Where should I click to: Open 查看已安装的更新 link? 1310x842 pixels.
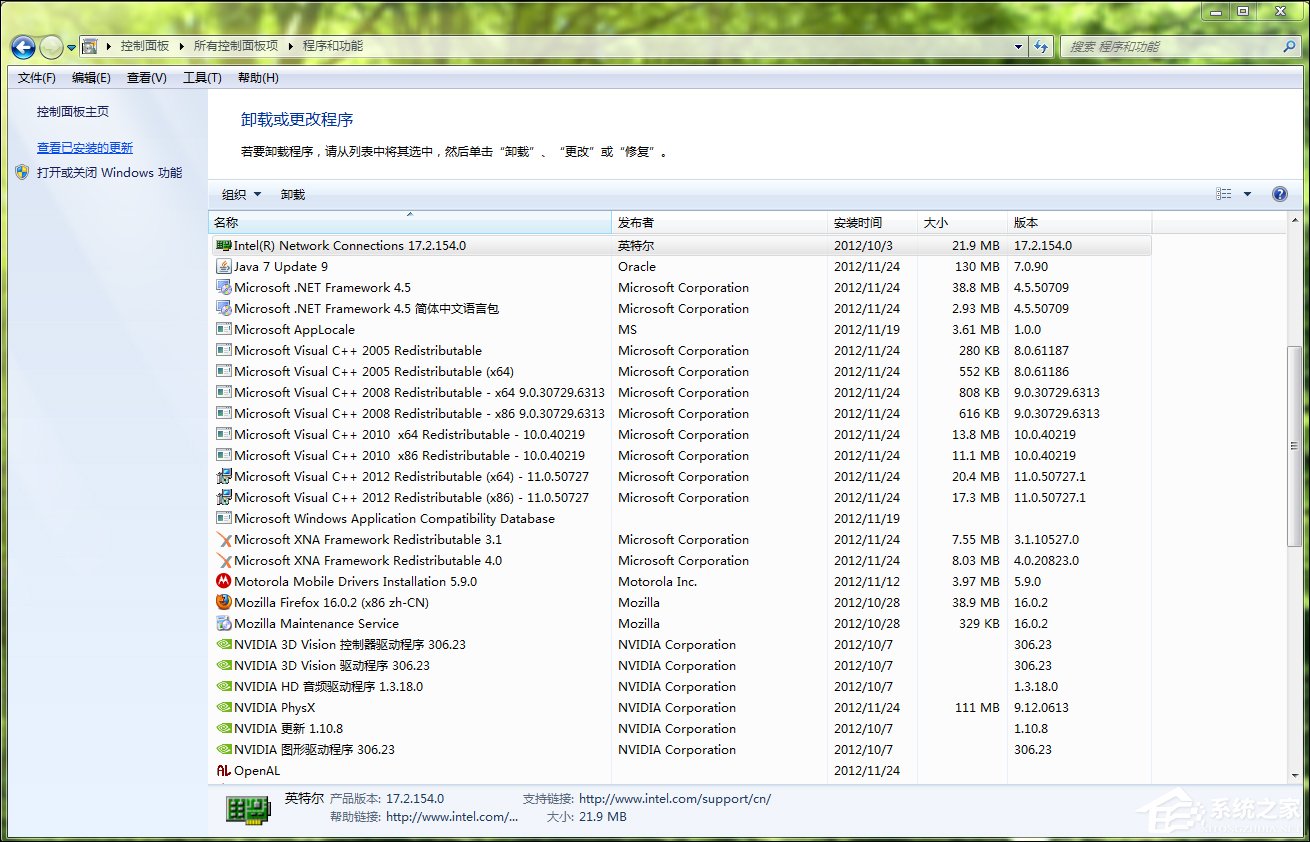[x=85, y=147]
